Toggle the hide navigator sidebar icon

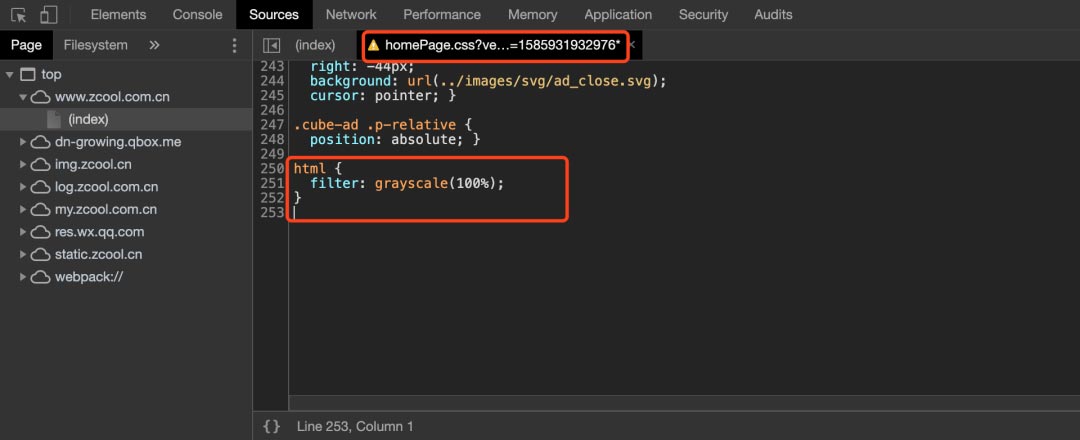click(x=272, y=45)
